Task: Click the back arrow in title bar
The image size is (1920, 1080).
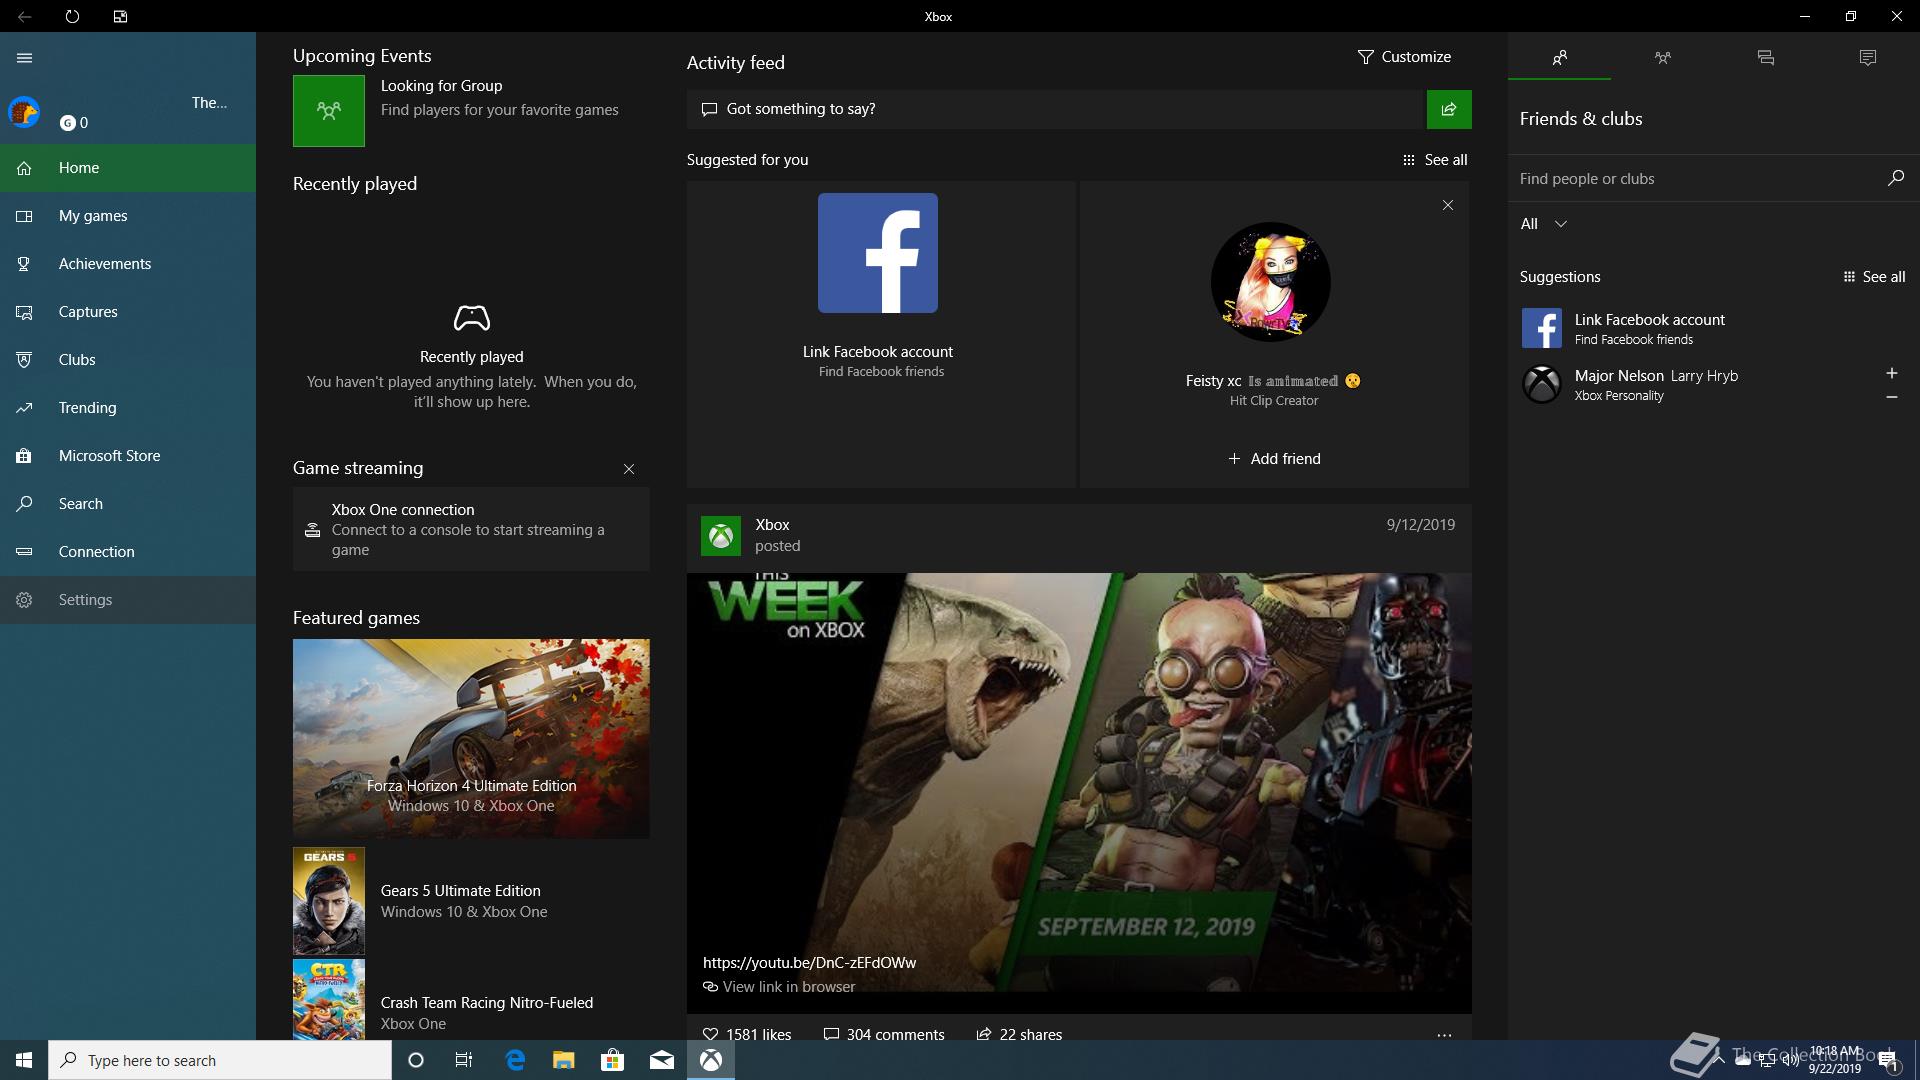Action: (x=24, y=16)
